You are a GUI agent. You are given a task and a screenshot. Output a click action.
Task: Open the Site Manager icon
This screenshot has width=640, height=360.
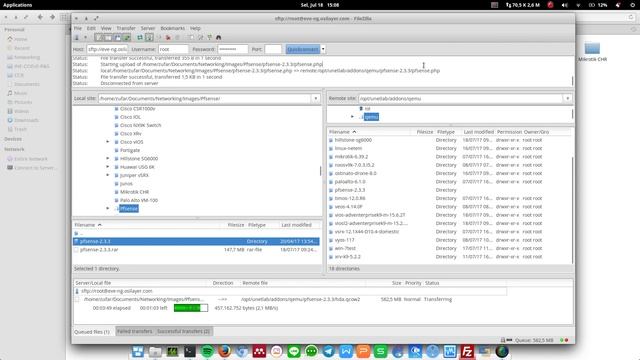coord(76,38)
